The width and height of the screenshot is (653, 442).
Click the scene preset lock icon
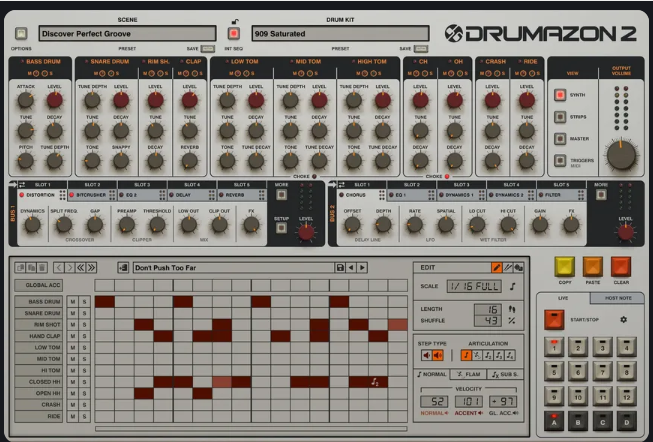point(235,22)
